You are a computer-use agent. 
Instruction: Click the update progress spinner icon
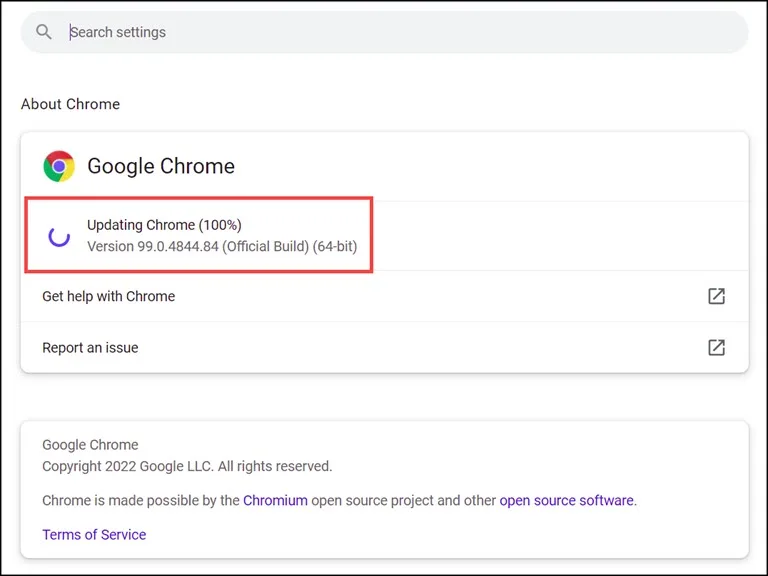point(59,236)
